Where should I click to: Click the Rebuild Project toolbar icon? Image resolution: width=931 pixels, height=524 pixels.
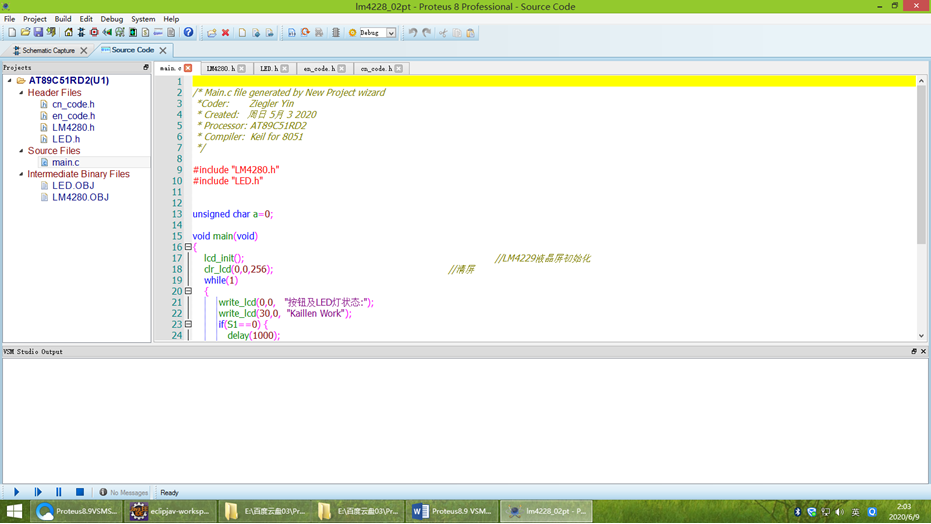click(305, 33)
